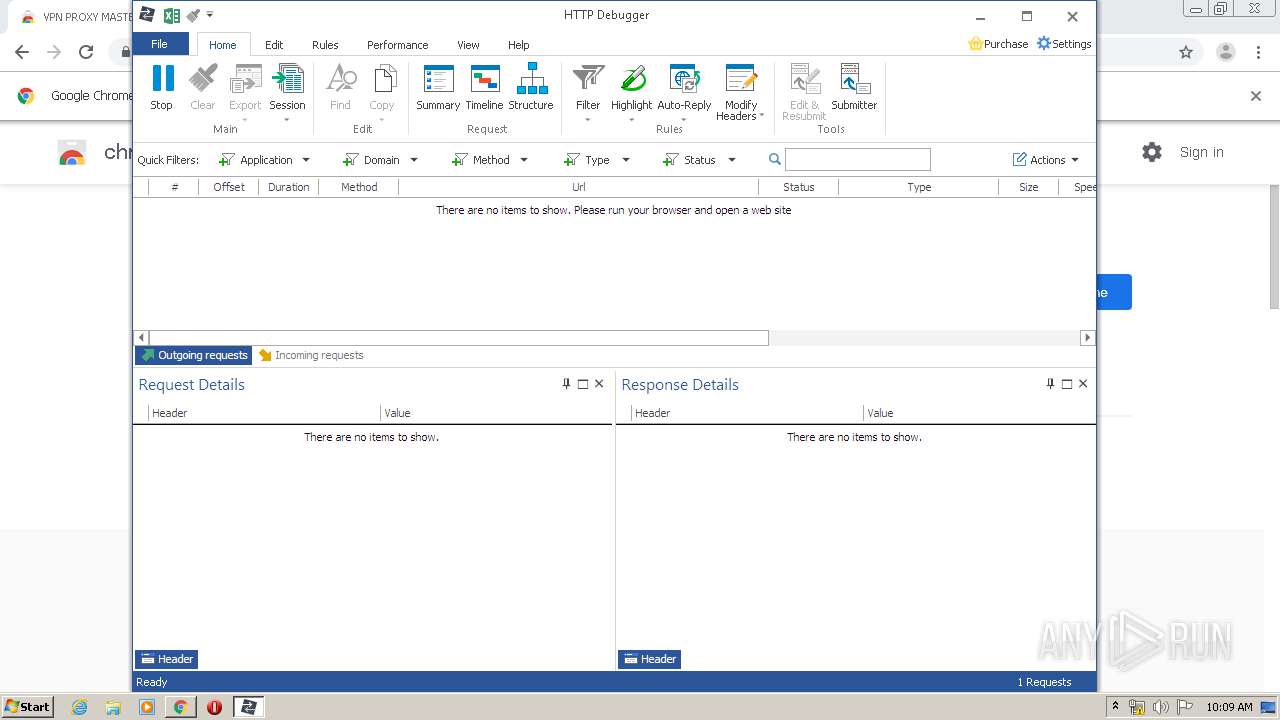
Task: Select the Outgoing requests tab
Action: 194,355
